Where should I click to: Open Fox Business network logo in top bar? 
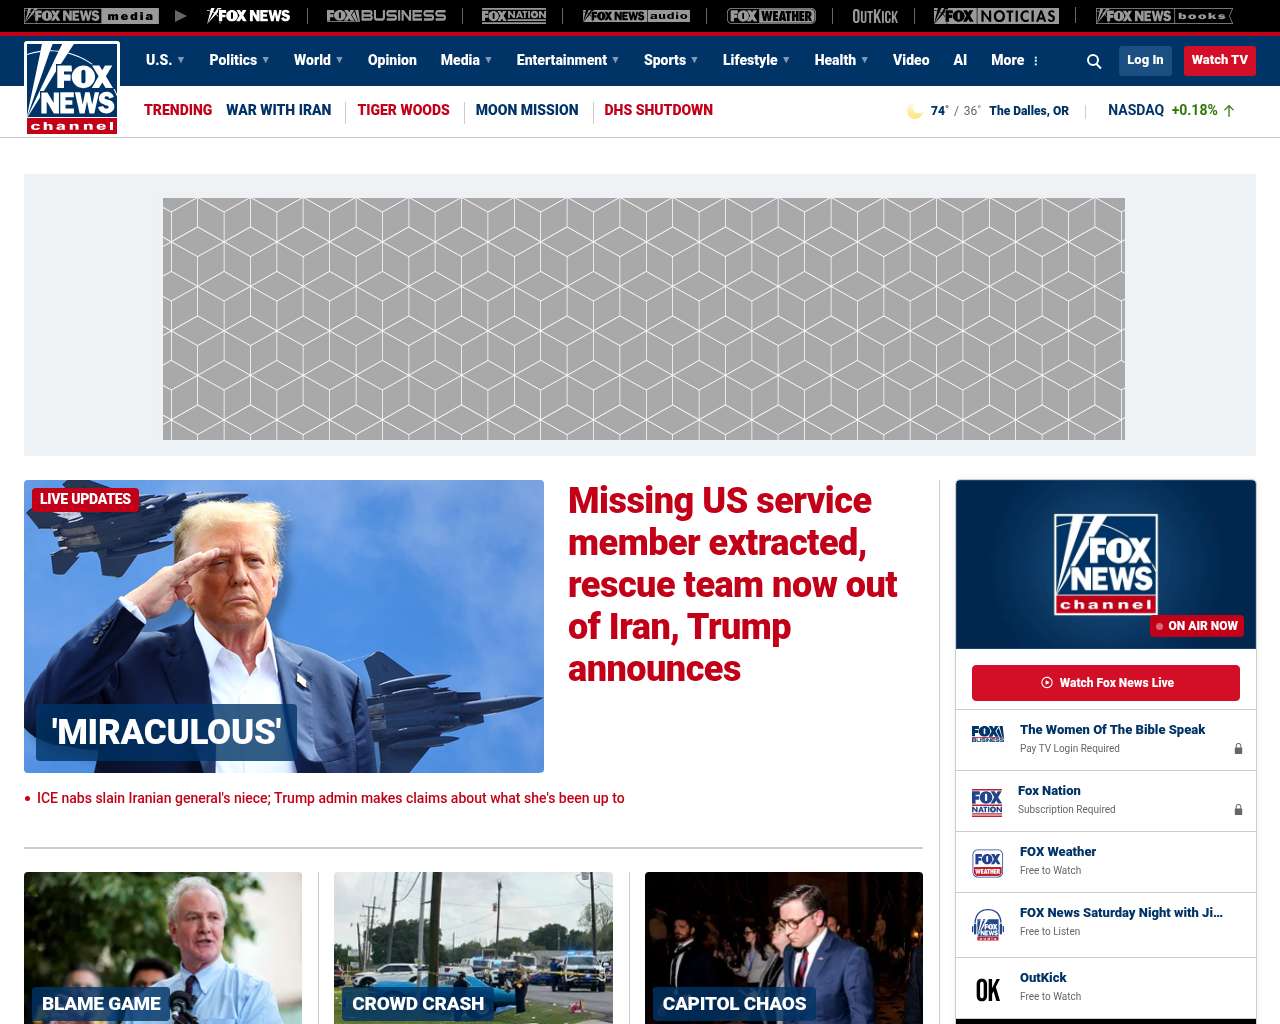coord(386,16)
